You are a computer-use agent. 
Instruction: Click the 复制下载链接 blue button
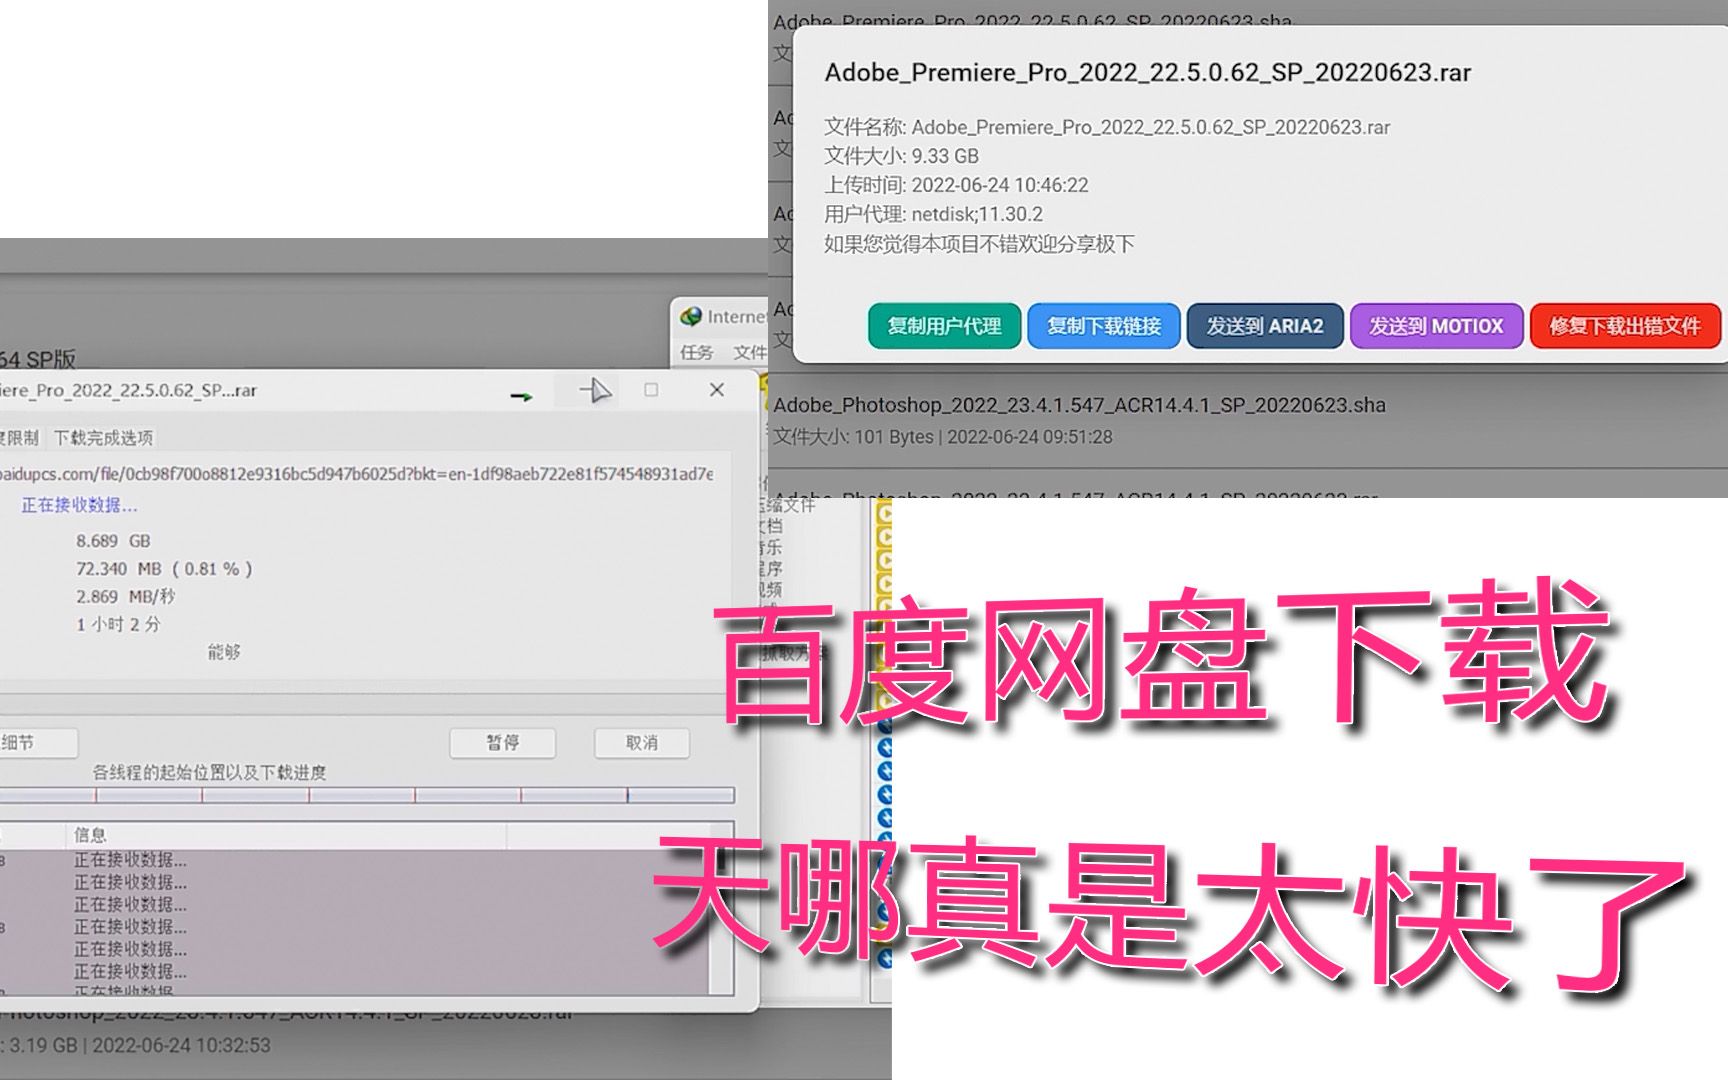coord(1104,326)
